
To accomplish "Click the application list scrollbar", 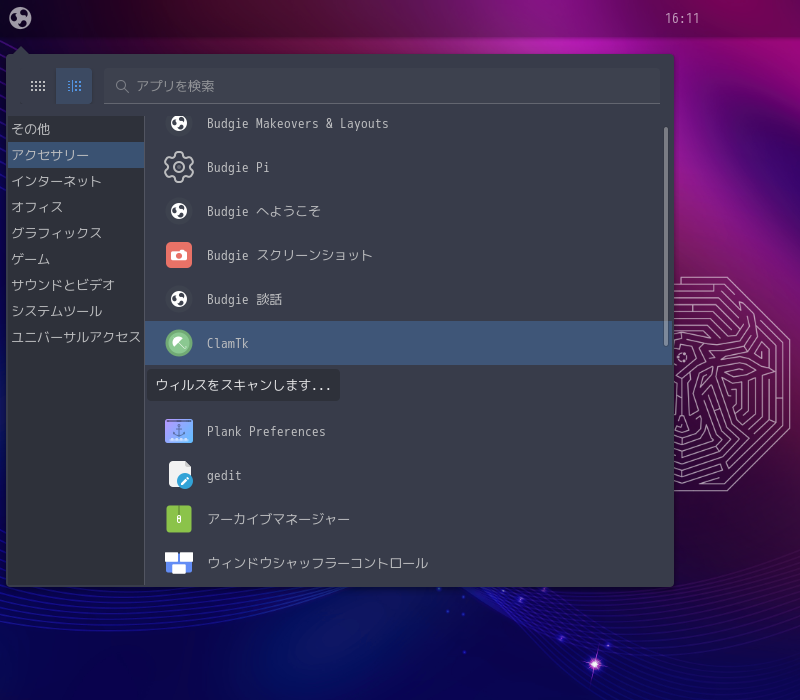I will click(x=666, y=237).
